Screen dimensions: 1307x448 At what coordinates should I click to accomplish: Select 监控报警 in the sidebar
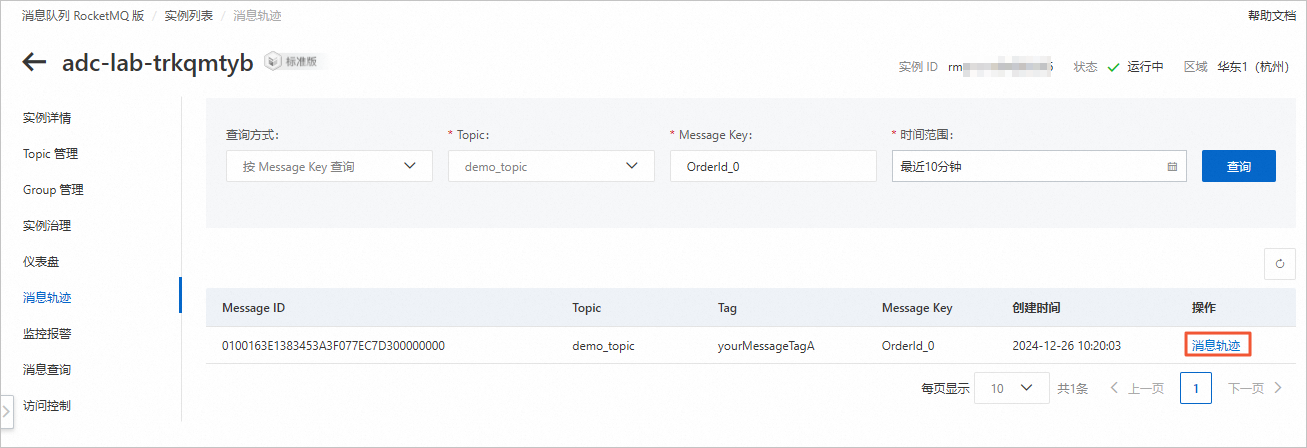coord(47,334)
